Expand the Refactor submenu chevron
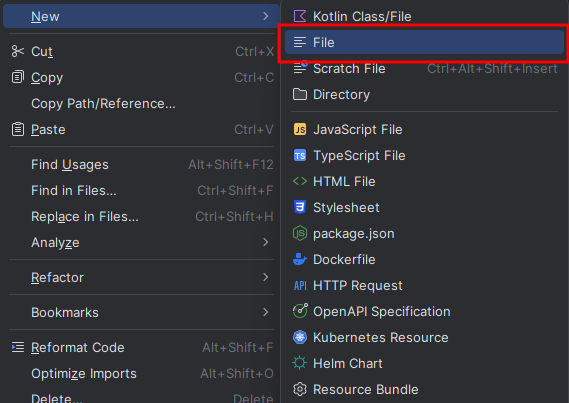Screen dimensions: 569x403 266,277
